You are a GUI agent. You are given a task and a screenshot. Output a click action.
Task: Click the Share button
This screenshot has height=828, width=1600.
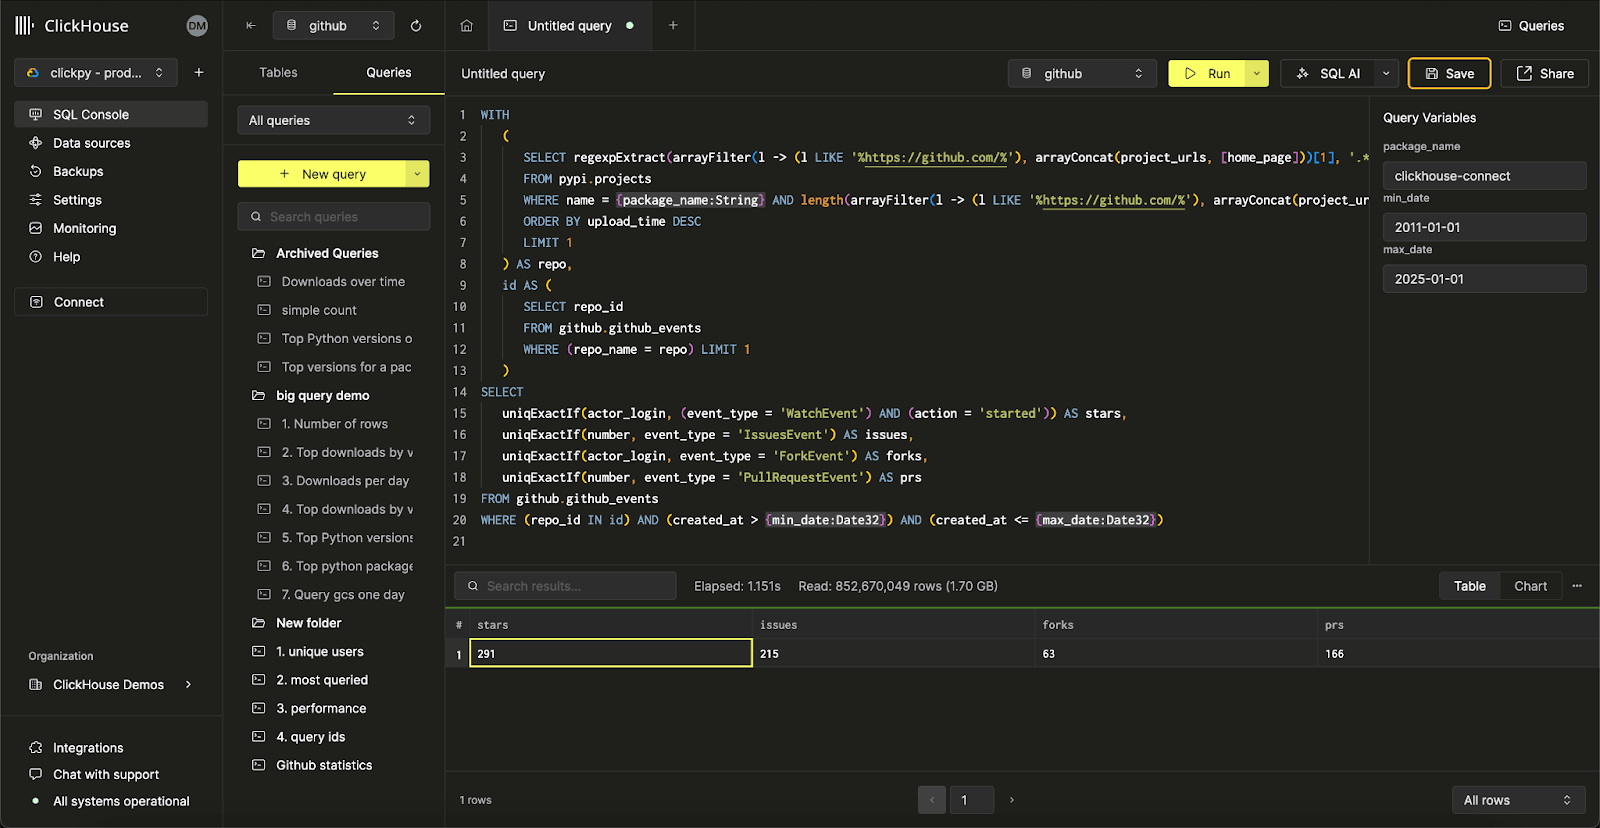[x=1544, y=73]
